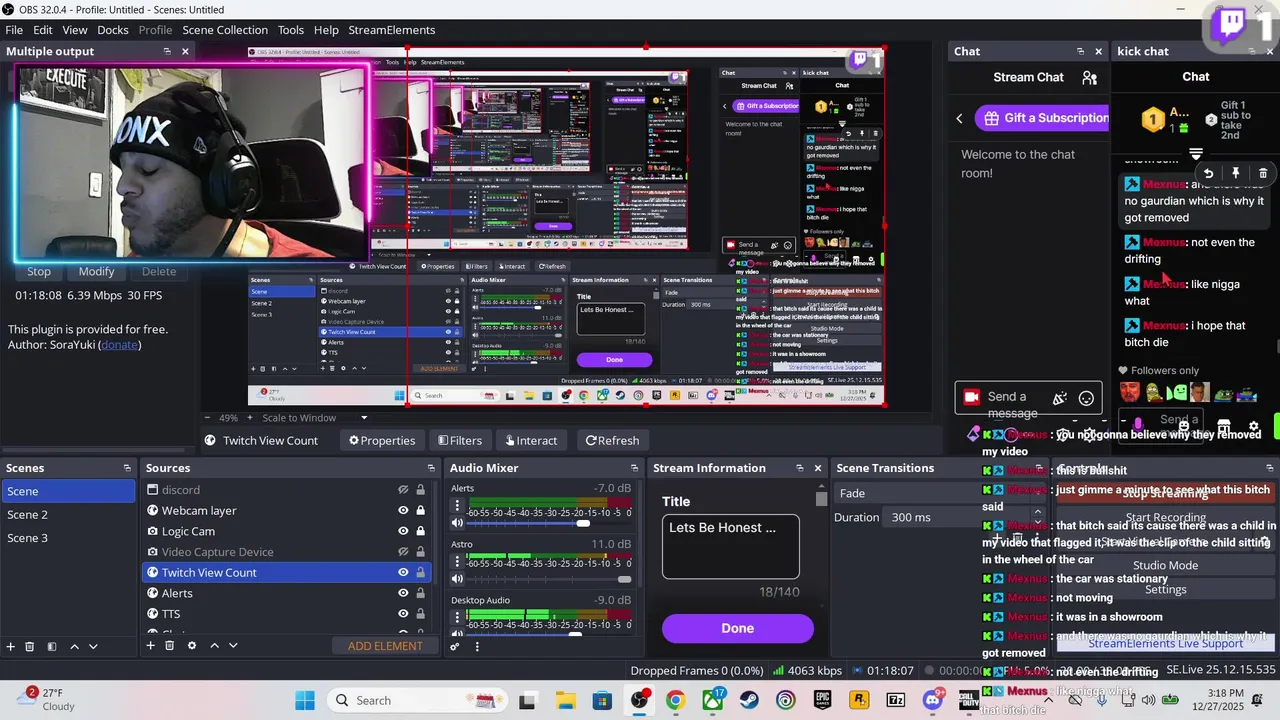
Task: Click Done in Stream Information
Action: (x=738, y=628)
